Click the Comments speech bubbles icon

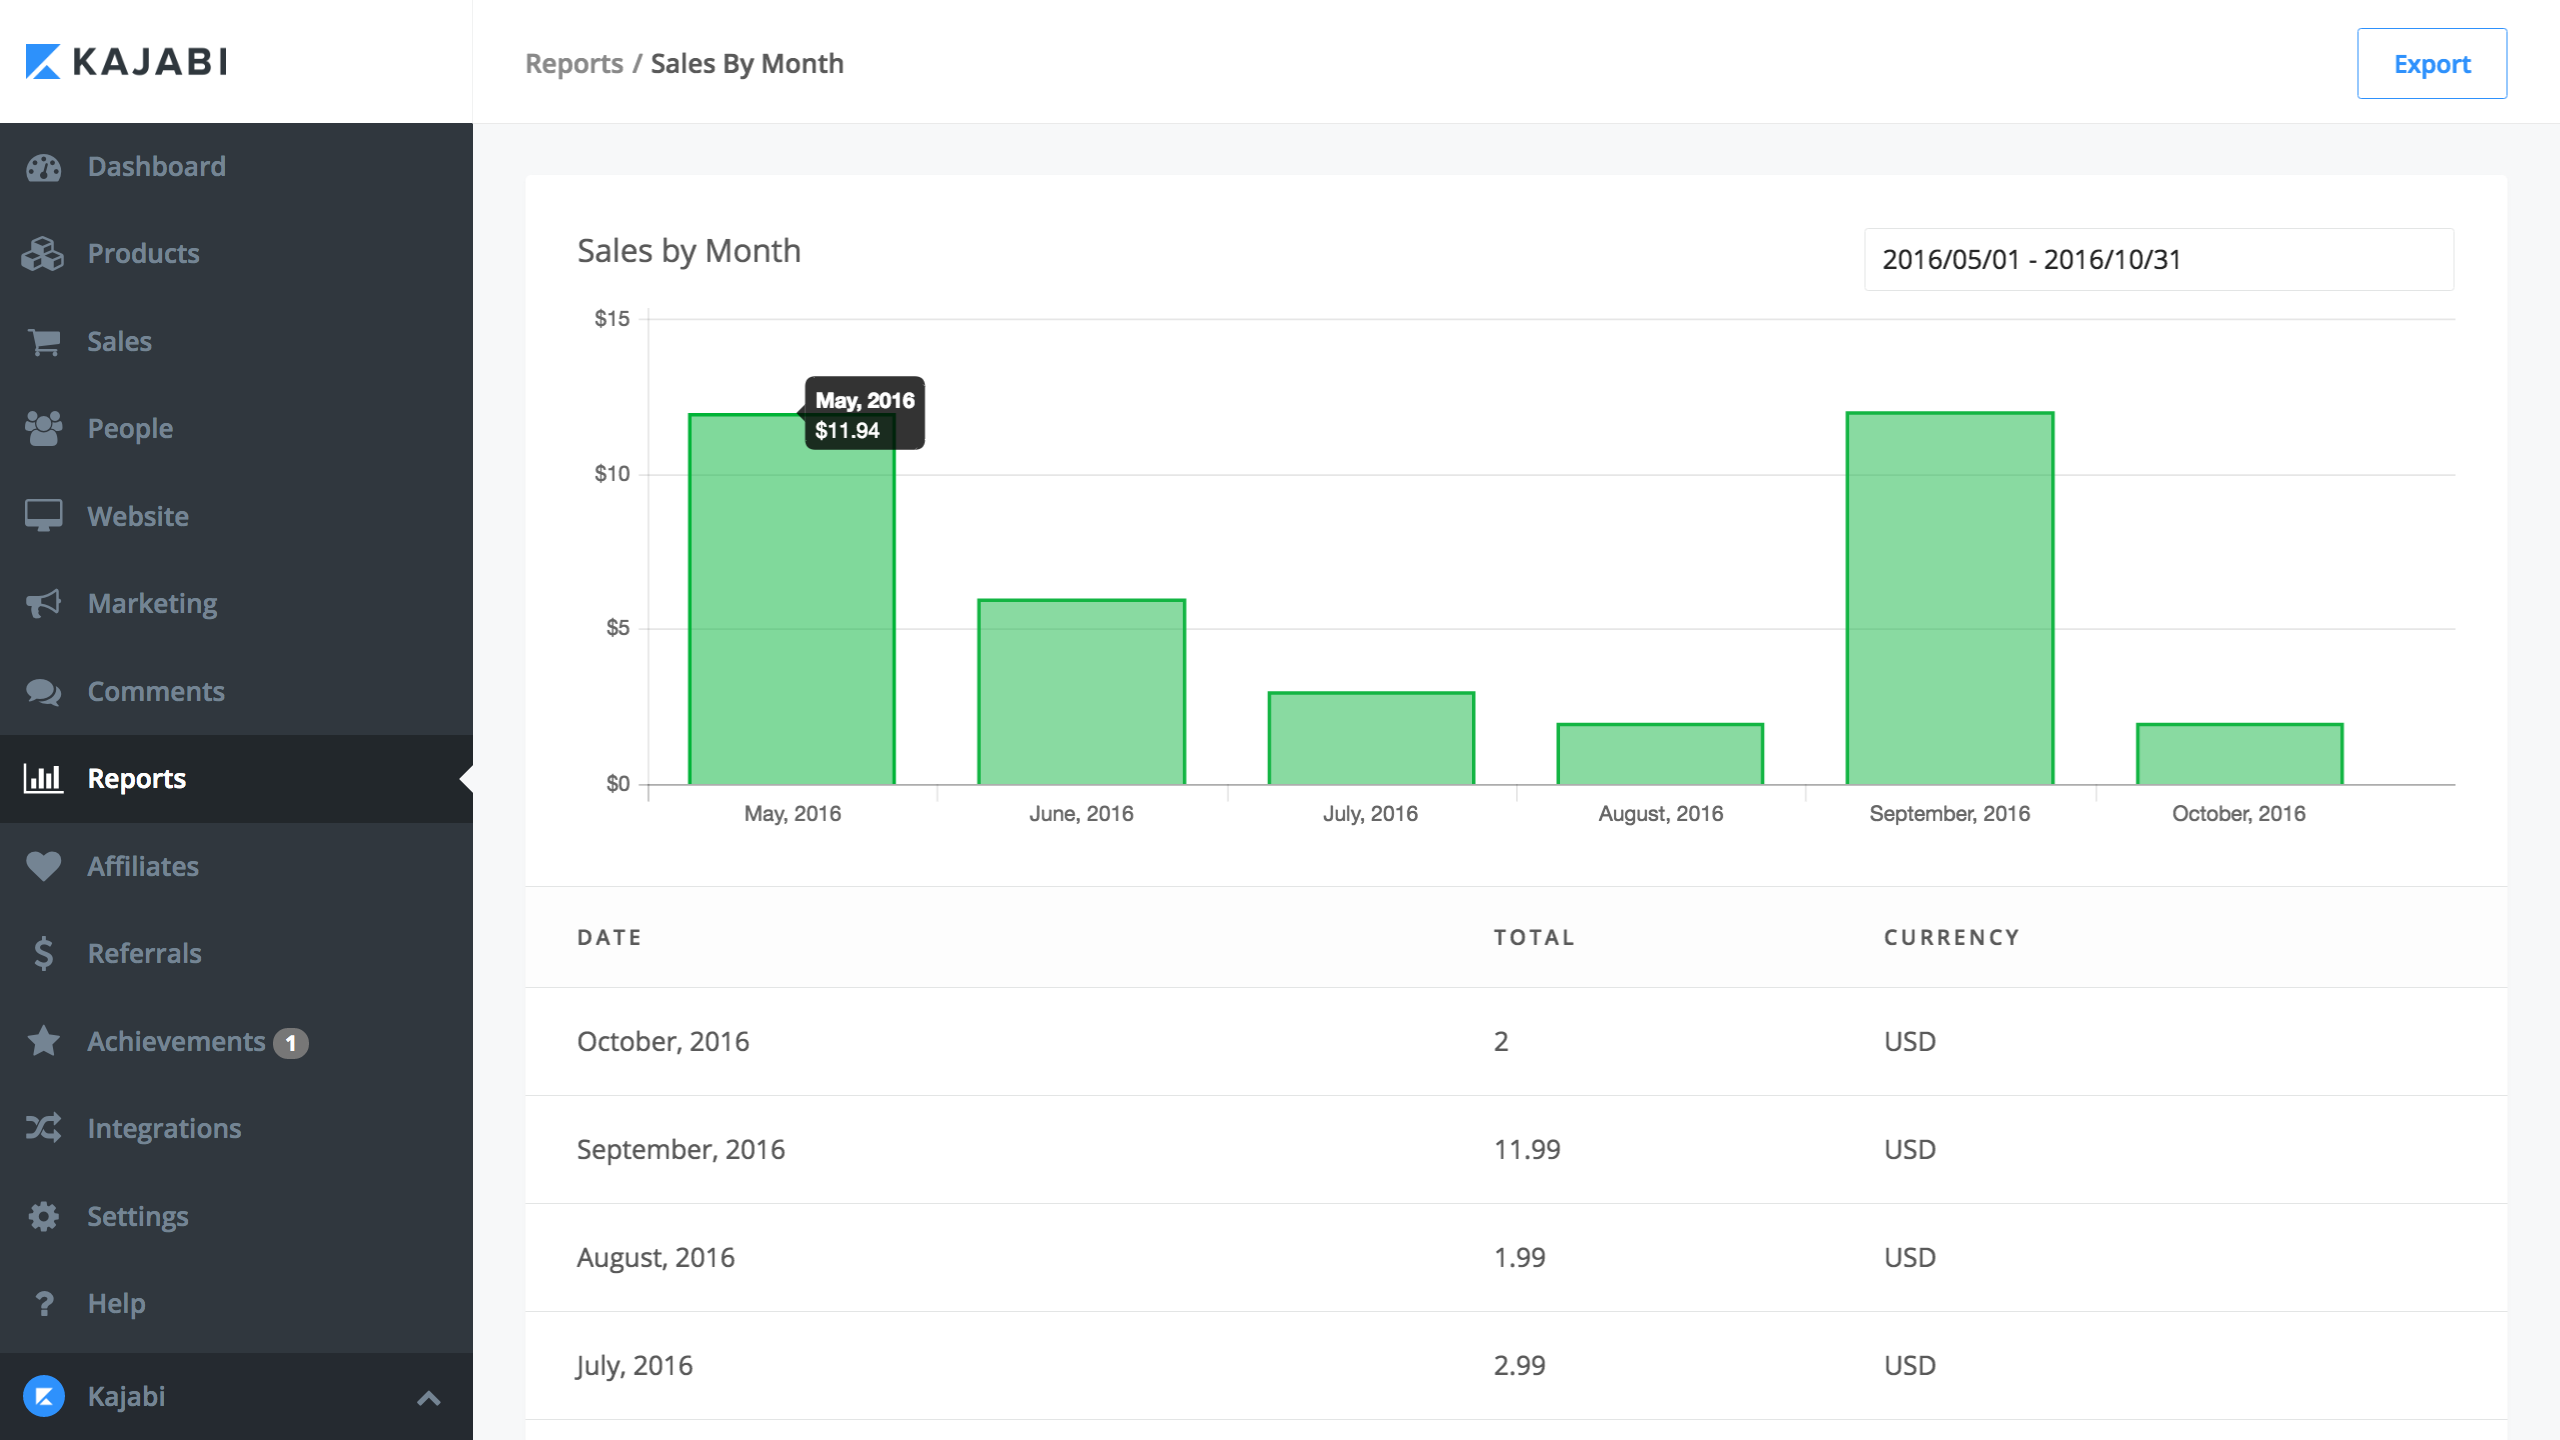[43, 692]
